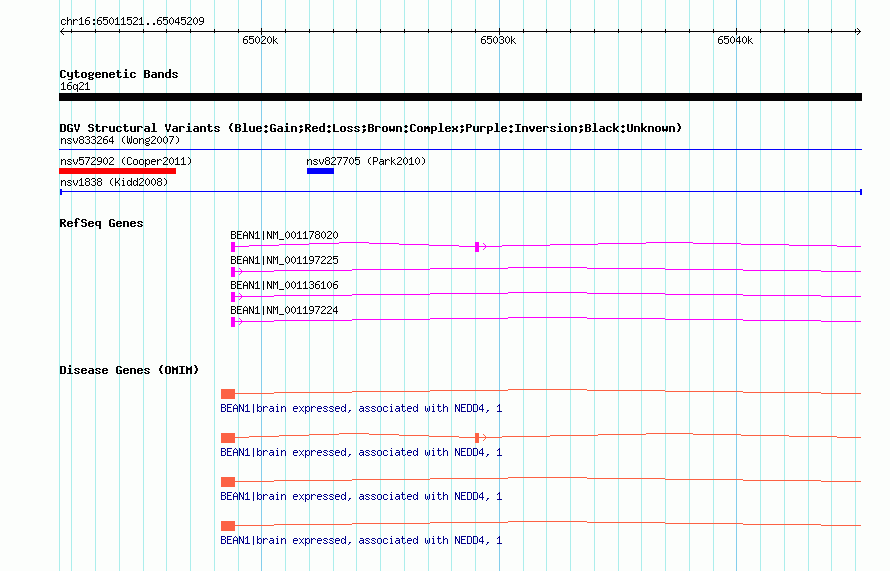Click the black 16q21 cytogenetic band bar
The image size is (890, 571).
click(460, 97)
